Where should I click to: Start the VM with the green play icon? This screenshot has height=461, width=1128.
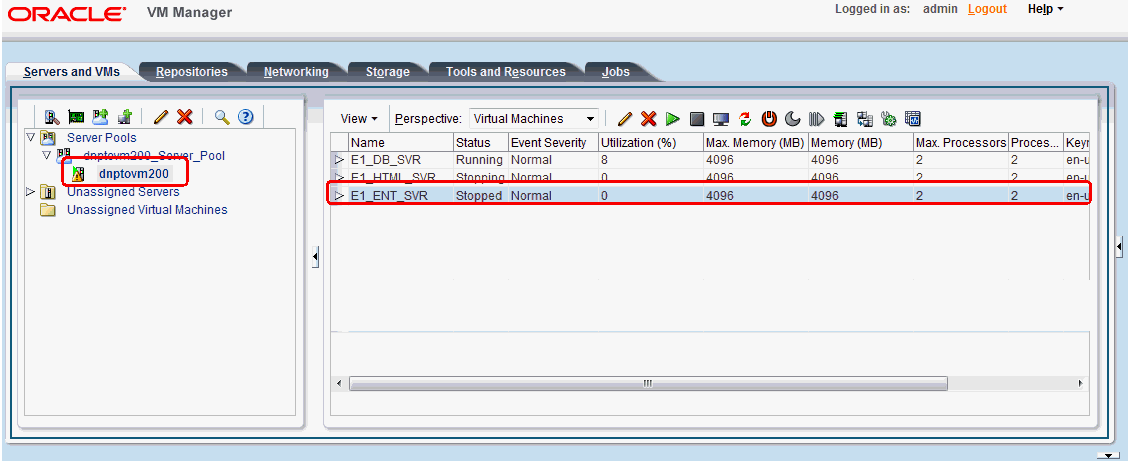[673, 119]
